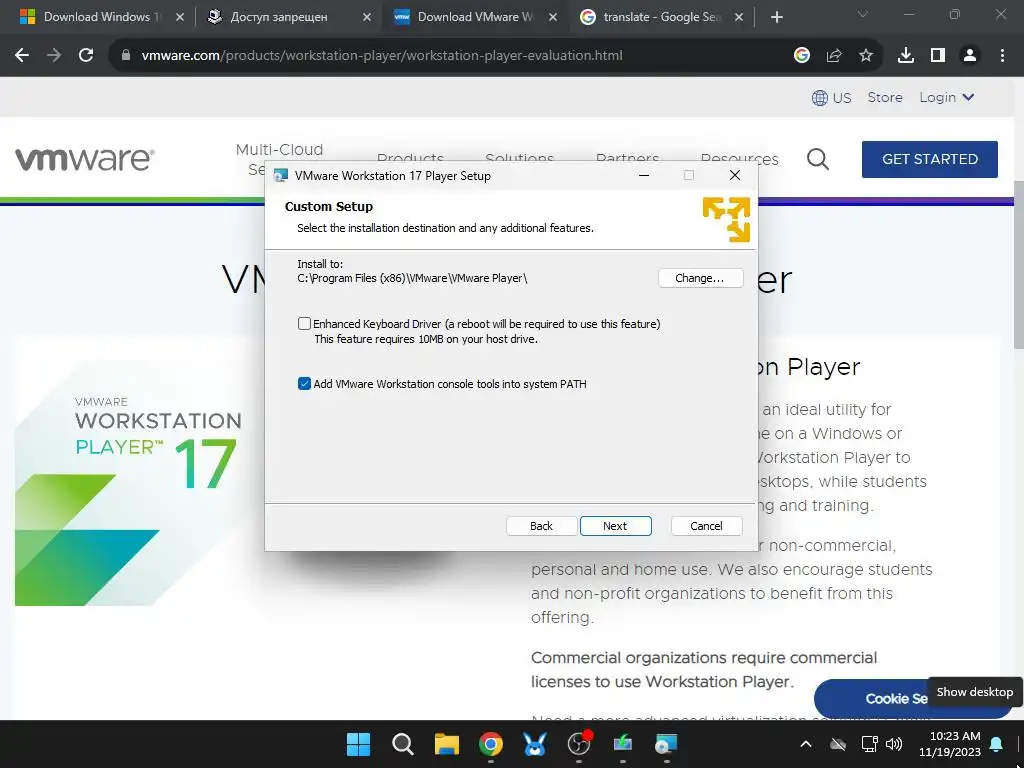This screenshot has width=1024, height=768.
Task: Click the browser forward arrow
Action: 54,56
